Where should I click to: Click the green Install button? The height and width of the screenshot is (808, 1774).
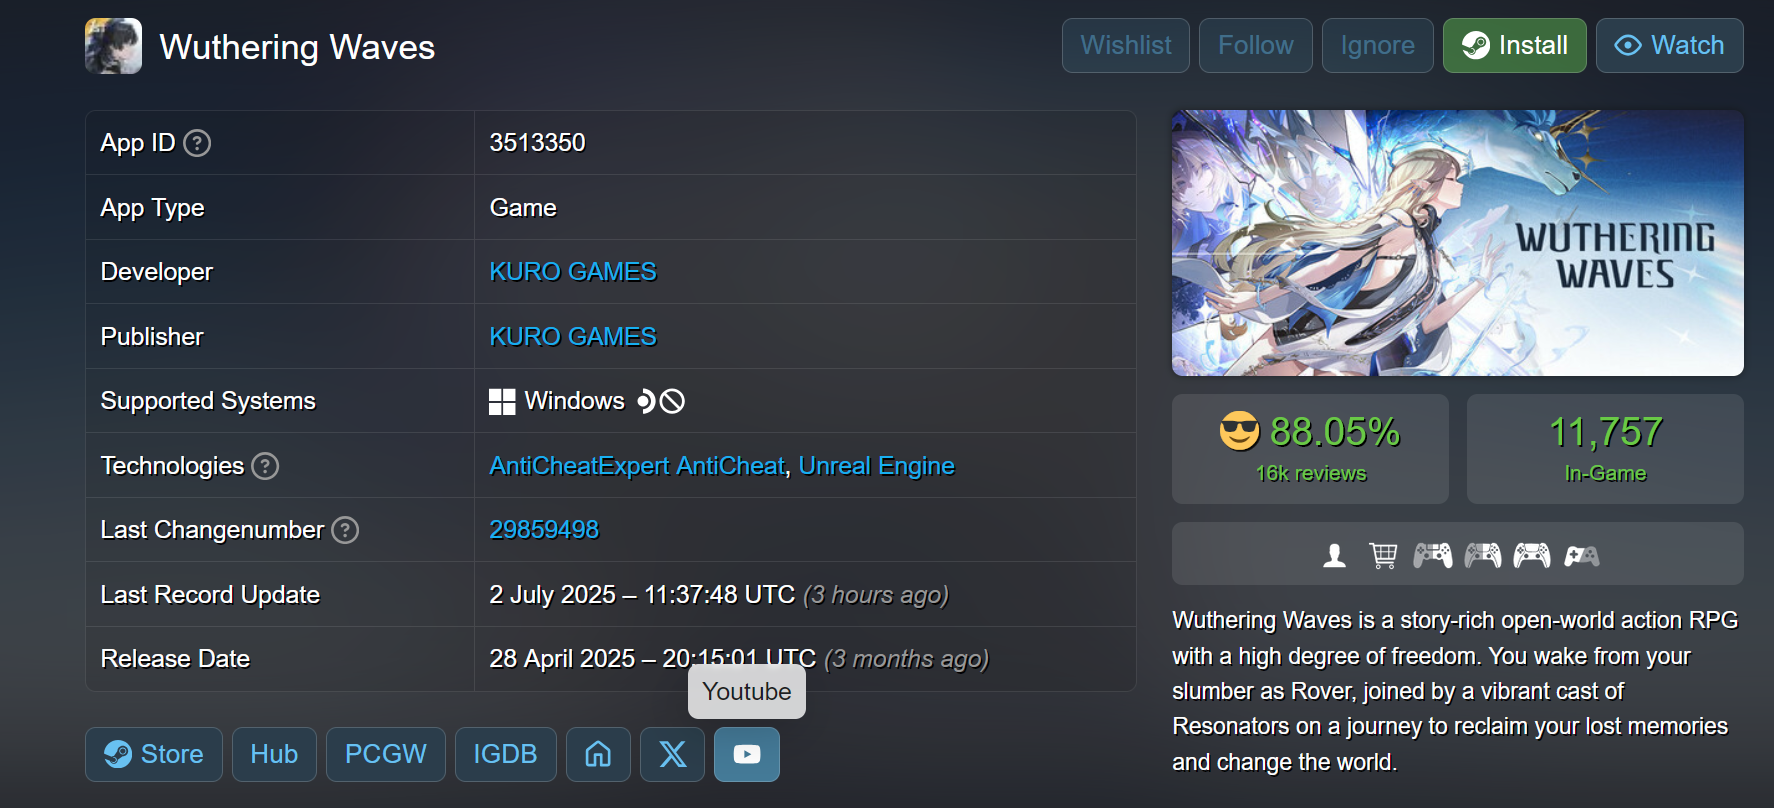tap(1515, 45)
